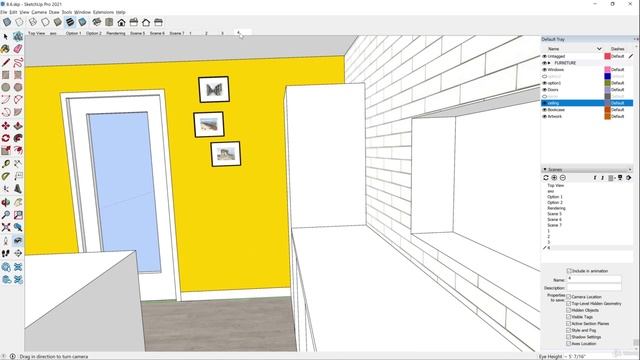Select the Circle tool
The height and width of the screenshot is (360, 640).
point(6,87)
